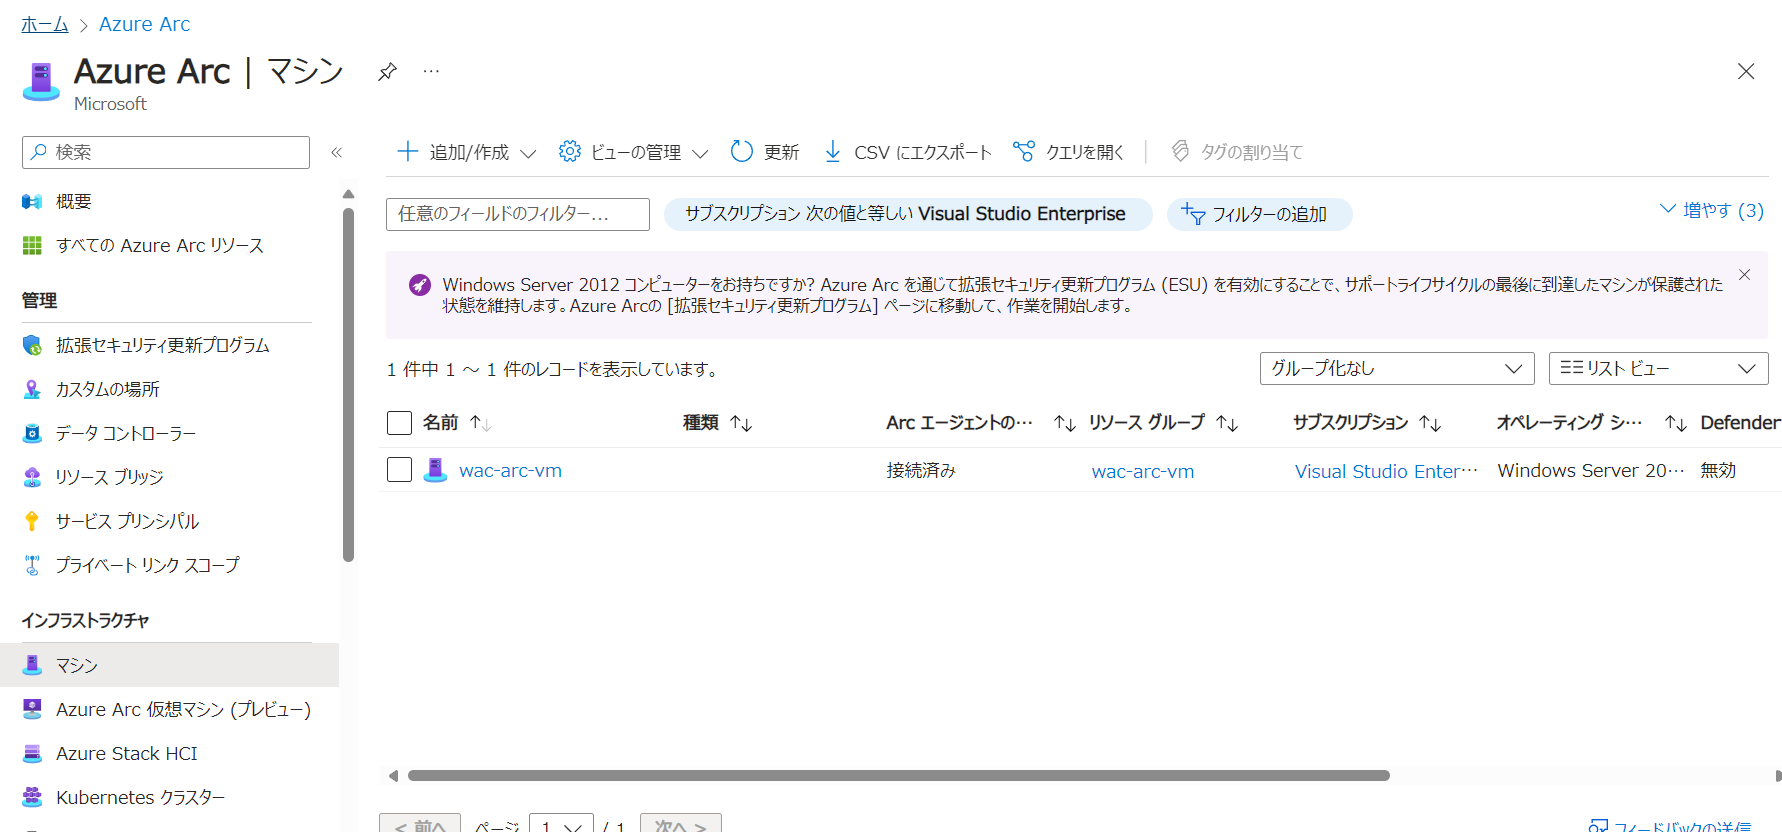Sort by Arc エージェントの column

[x=980, y=423]
